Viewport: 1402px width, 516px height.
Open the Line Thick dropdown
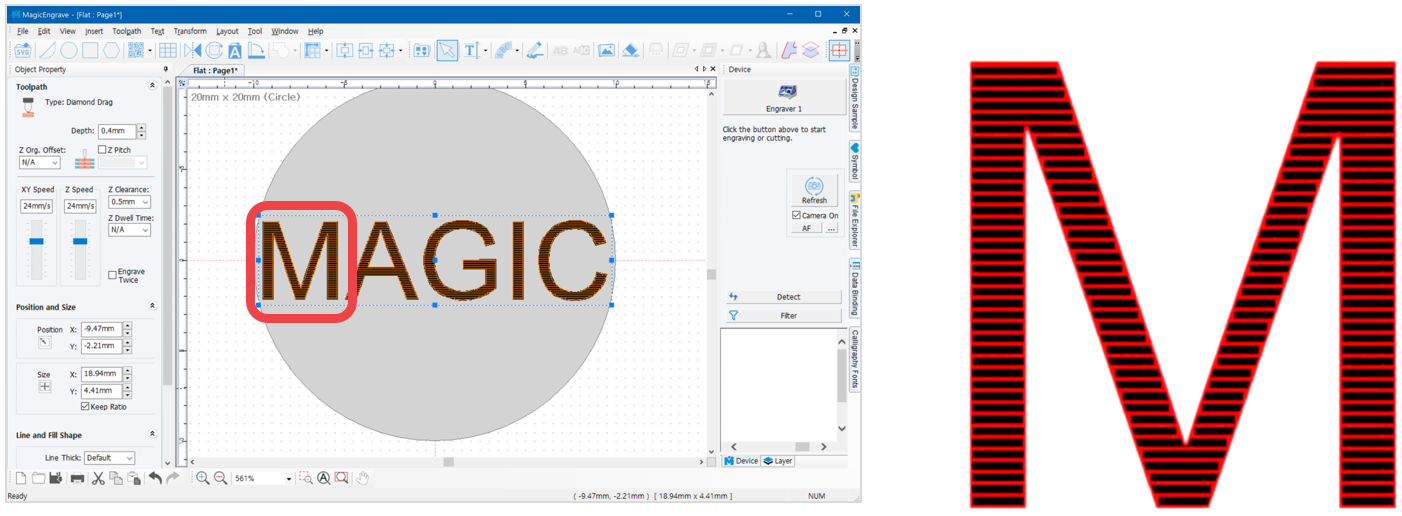click(109, 458)
